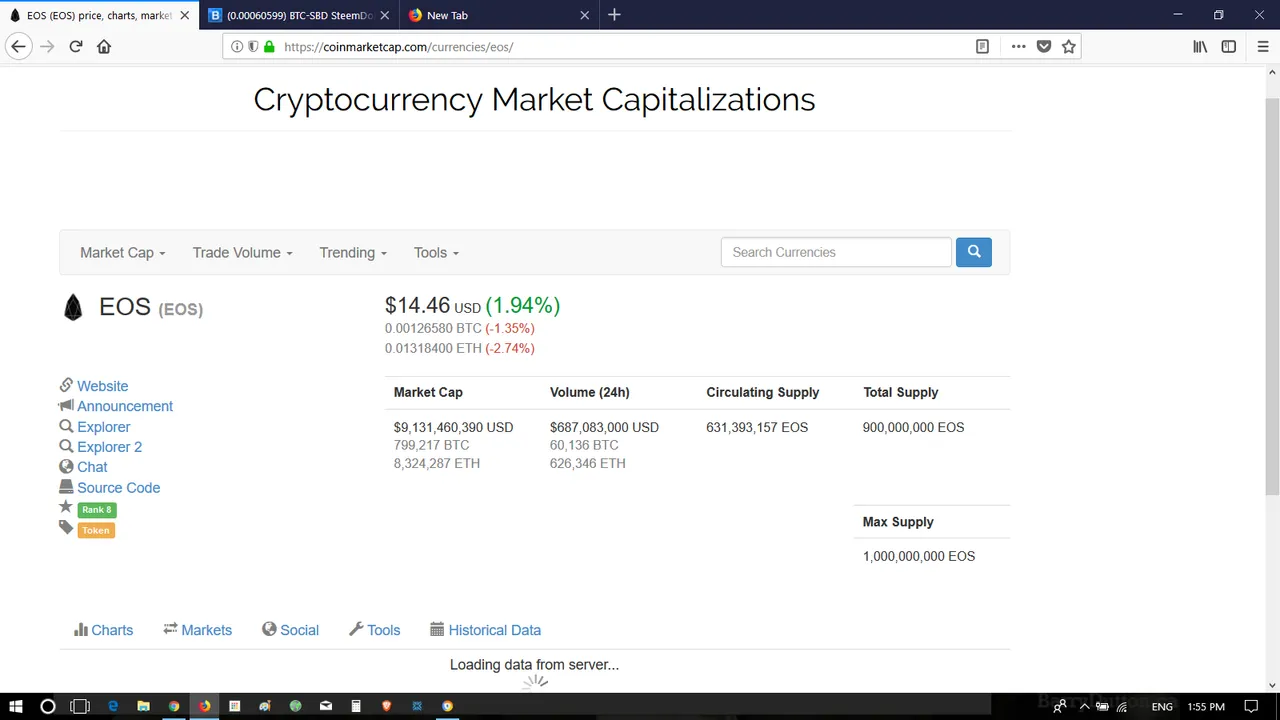Image resolution: width=1280 pixels, height=720 pixels.
Task: Open the Charts tab
Action: [103, 630]
